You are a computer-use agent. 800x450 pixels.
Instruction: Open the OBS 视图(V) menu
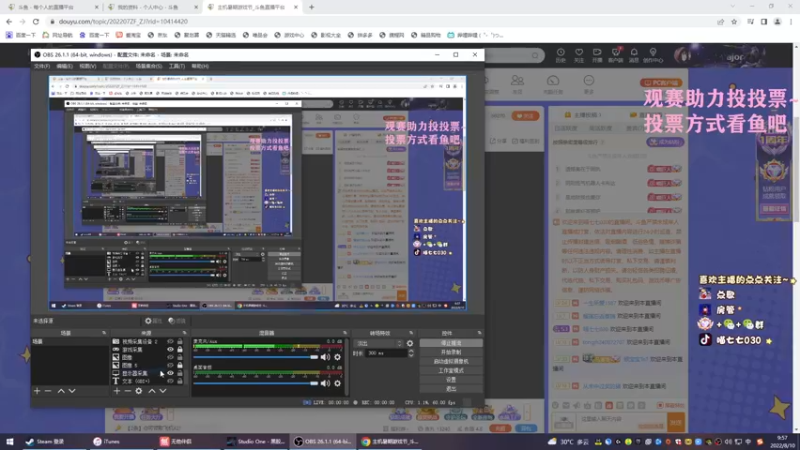(x=88, y=66)
